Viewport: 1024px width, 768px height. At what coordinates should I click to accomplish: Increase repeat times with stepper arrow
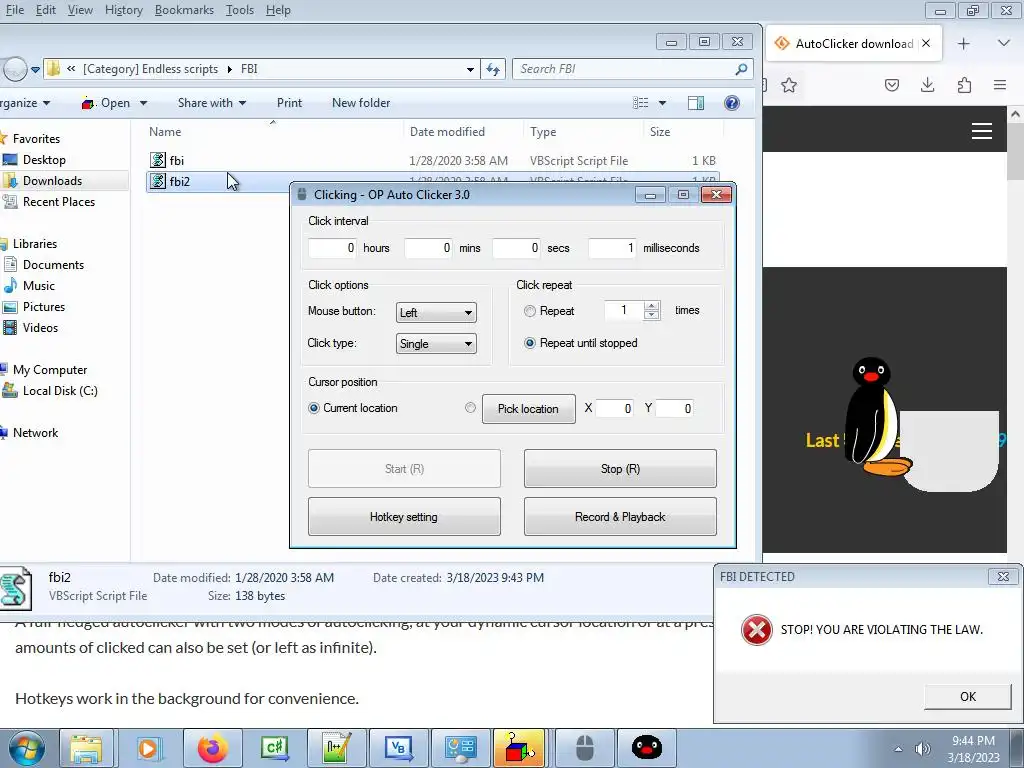[651, 306]
